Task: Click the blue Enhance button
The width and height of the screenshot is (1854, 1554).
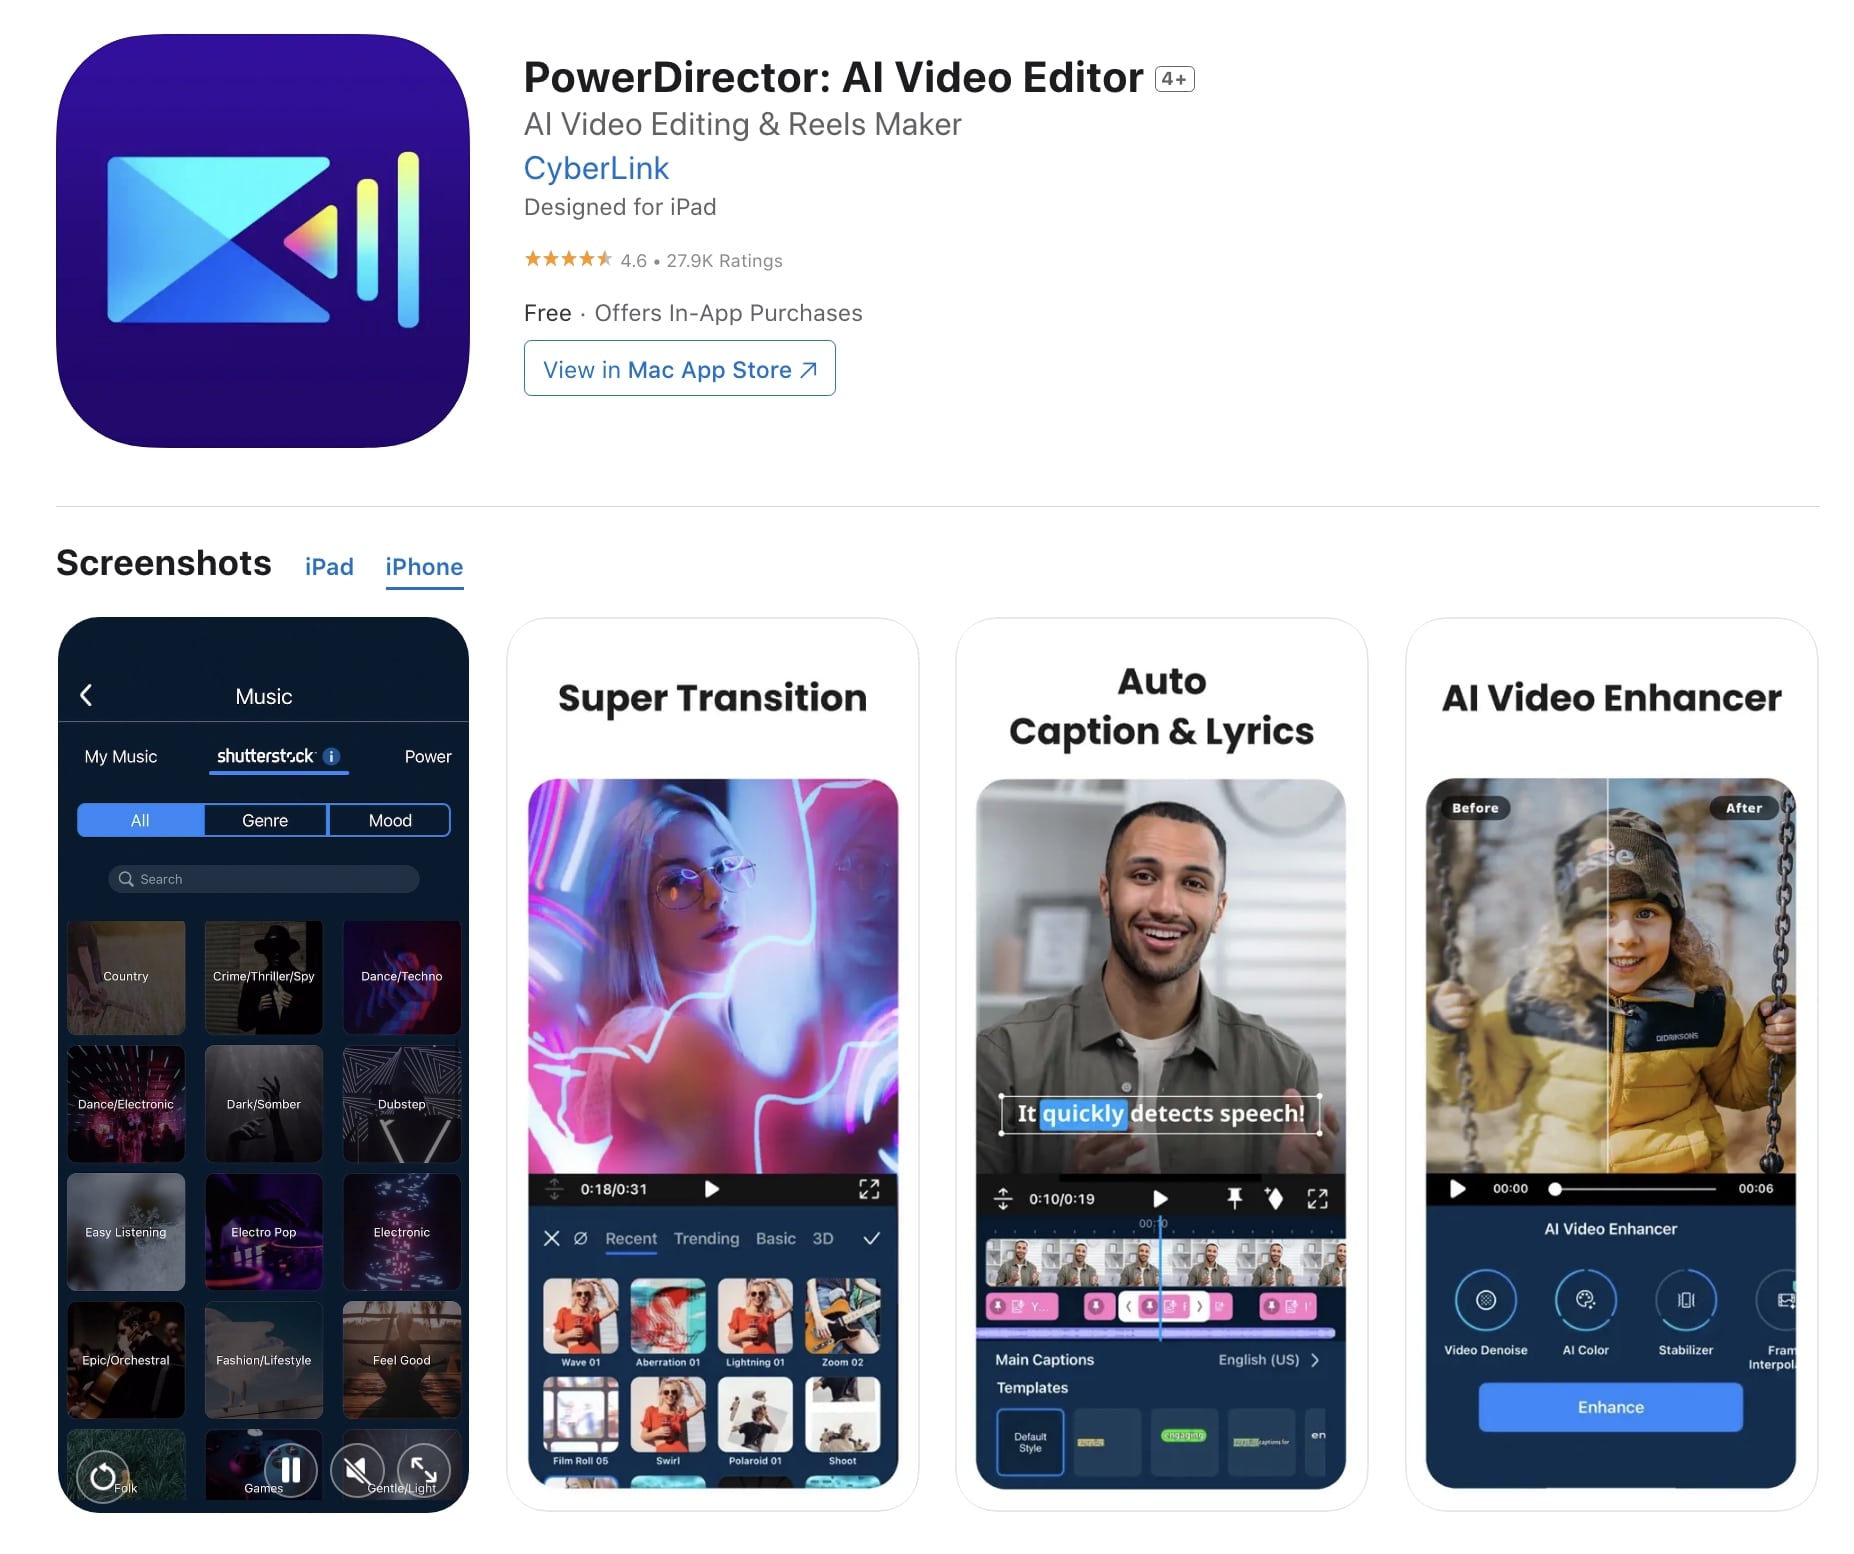Action: [x=1610, y=1407]
